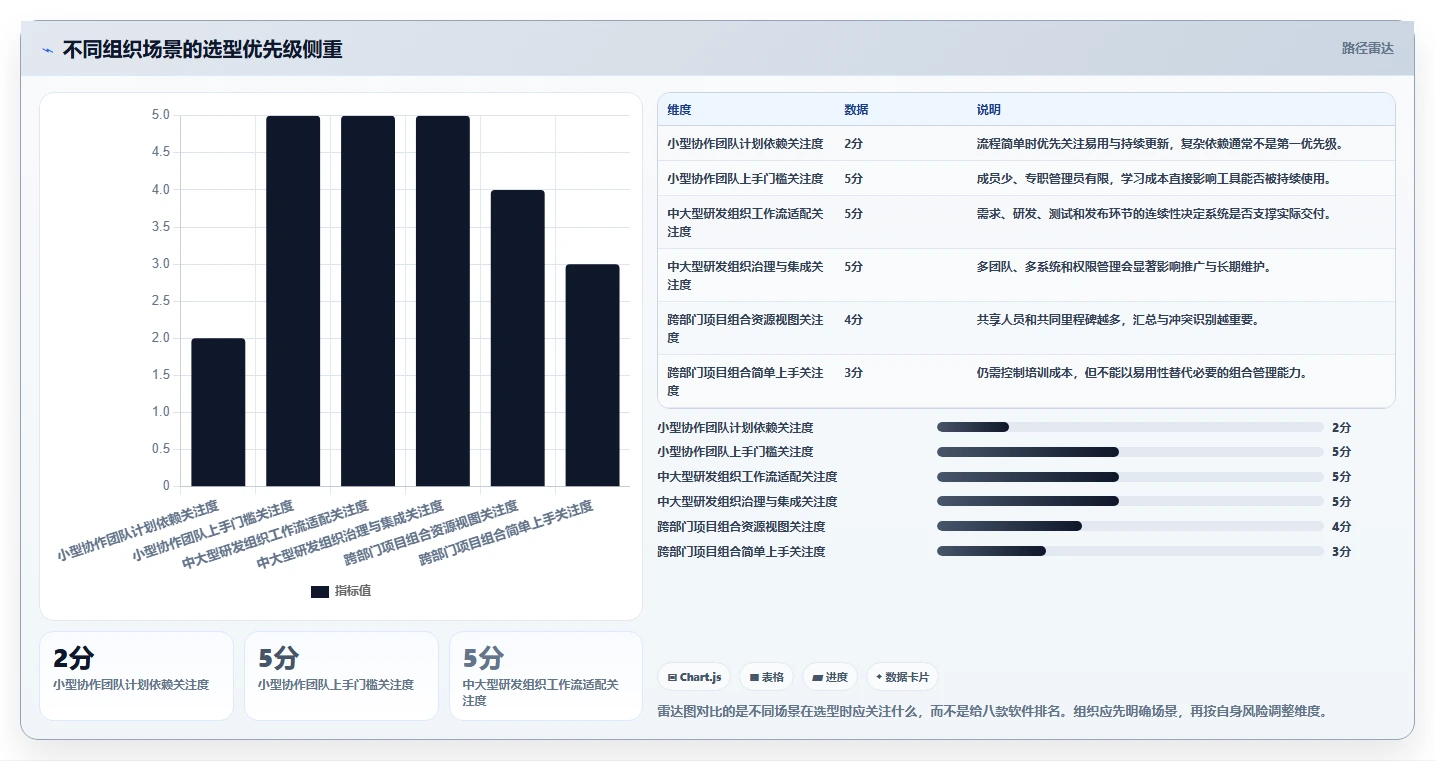Screen dimensions: 1435x761
Task: Click the 小型协作团队上手门槛关注度 progress bar
Action: 1130,452
